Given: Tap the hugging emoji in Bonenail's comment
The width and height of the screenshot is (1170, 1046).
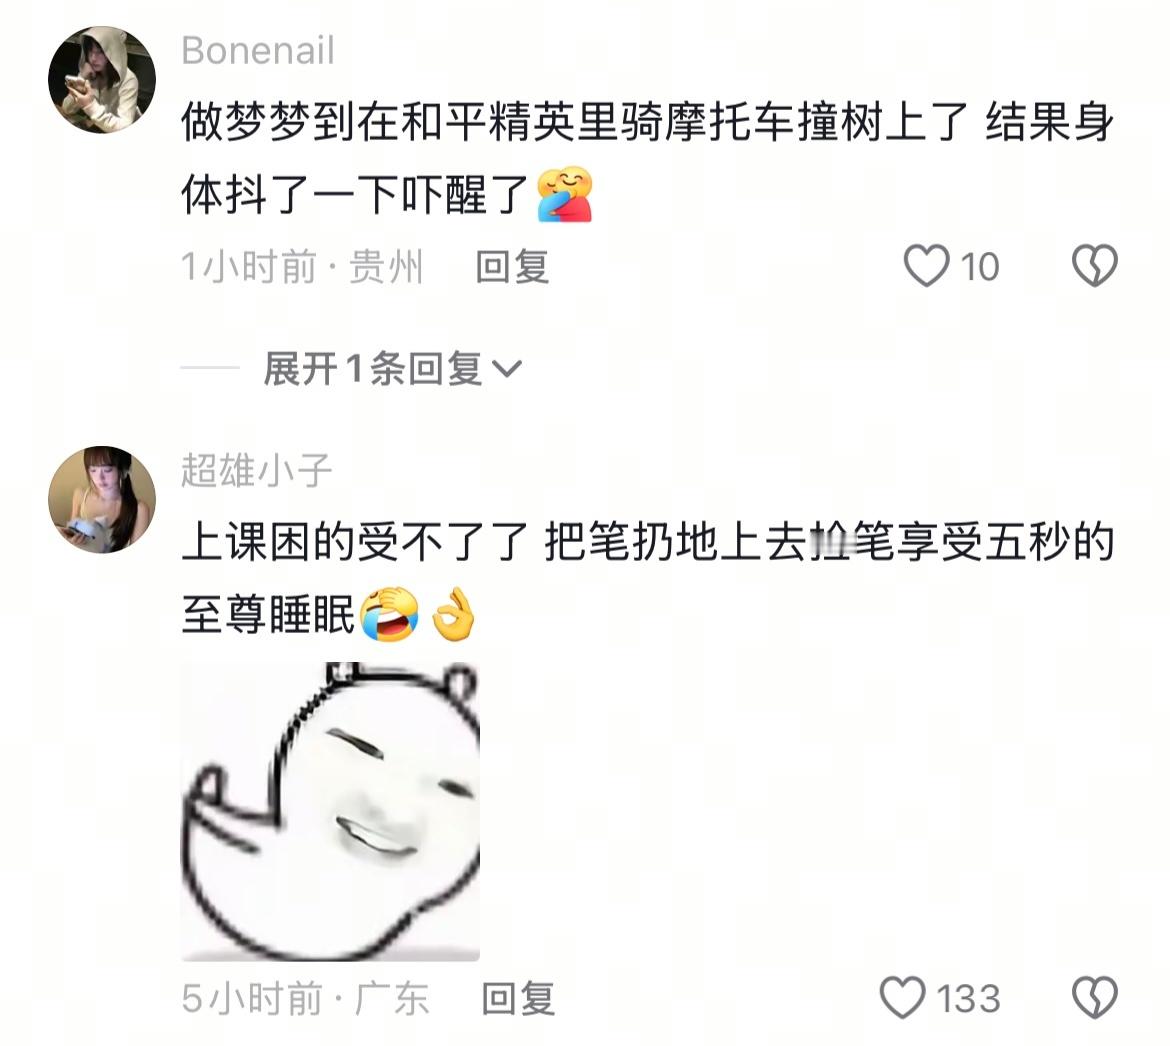Looking at the screenshot, I should tap(565, 195).
